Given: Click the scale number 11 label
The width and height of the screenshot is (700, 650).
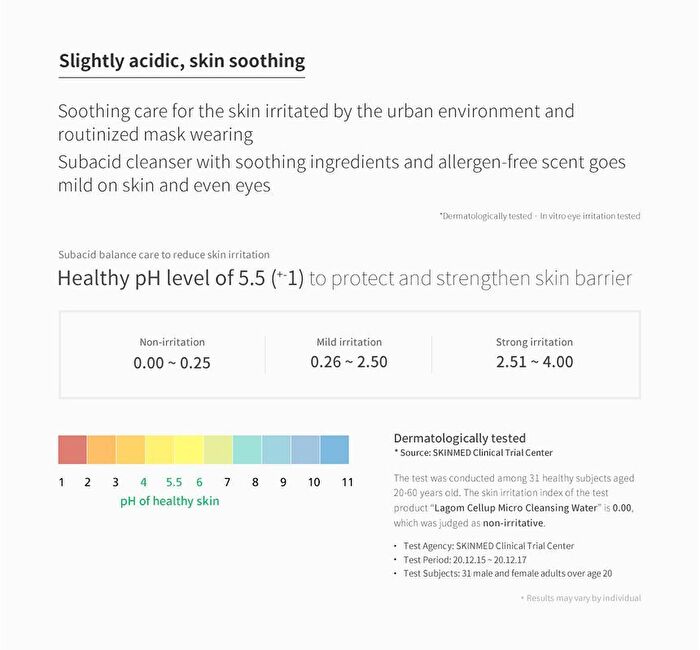Looking at the screenshot, I should (347, 482).
